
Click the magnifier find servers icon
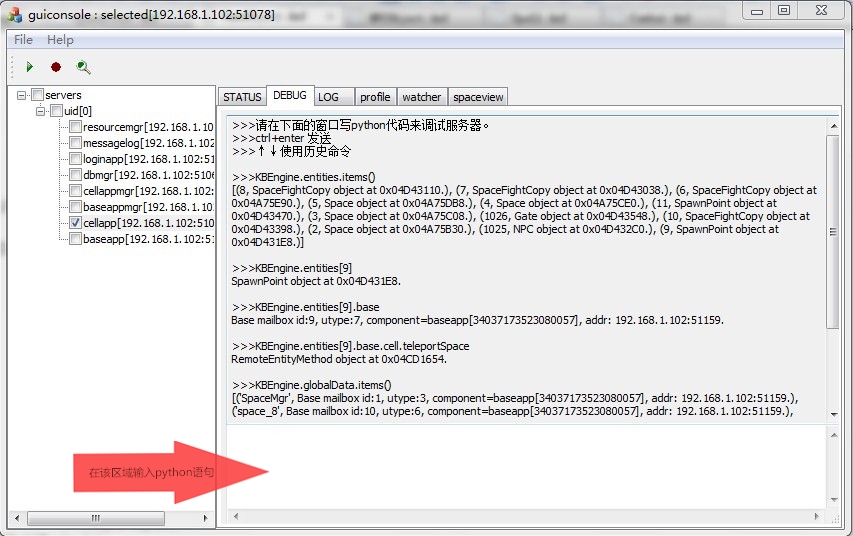[83, 67]
